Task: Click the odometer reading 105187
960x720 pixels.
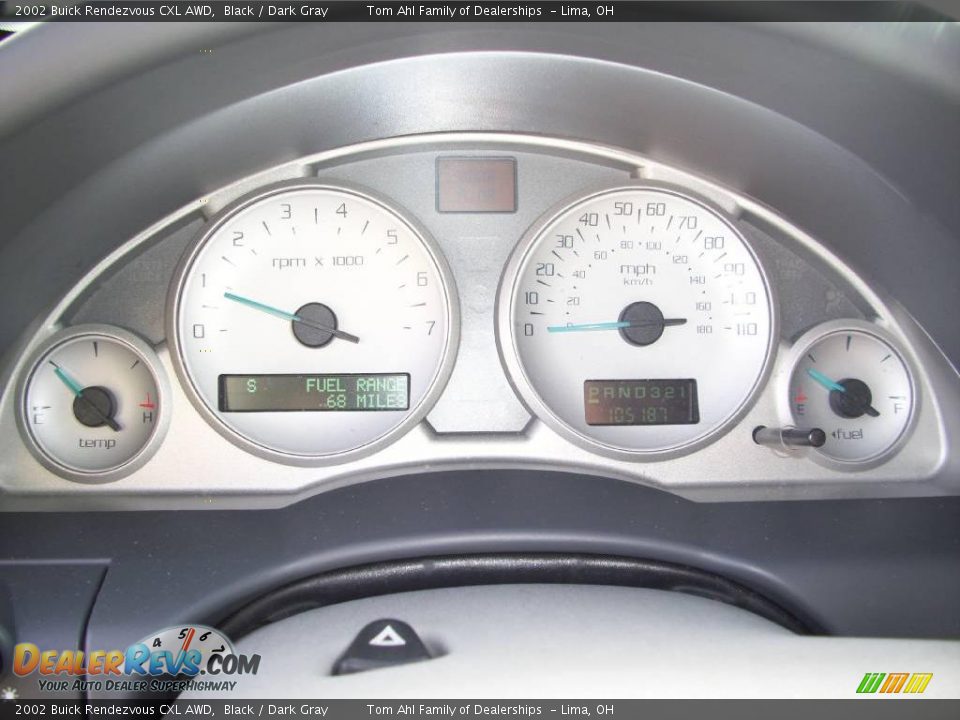Action: tap(637, 414)
